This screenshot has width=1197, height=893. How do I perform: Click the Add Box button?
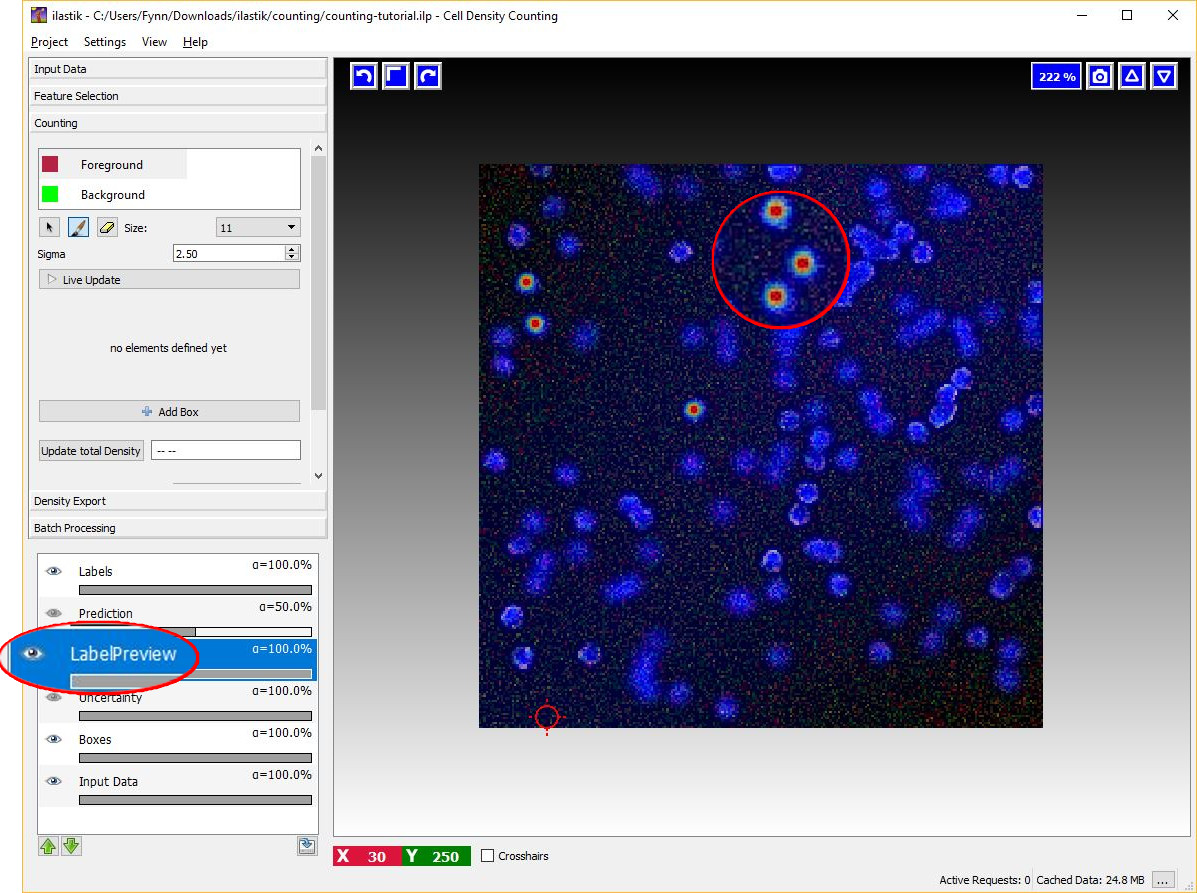click(169, 411)
